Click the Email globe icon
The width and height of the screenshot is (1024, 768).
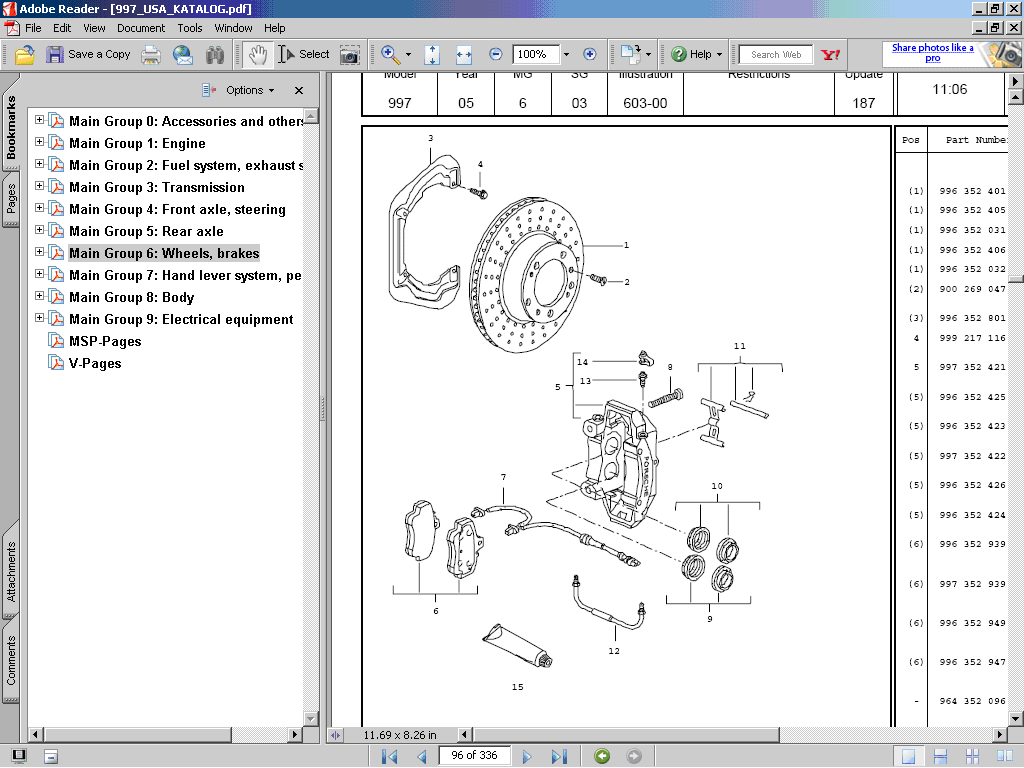point(183,55)
